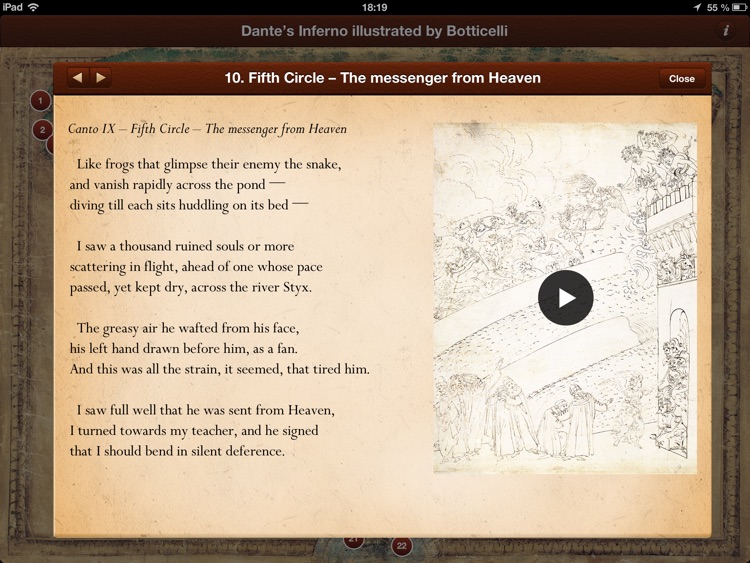The height and width of the screenshot is (563, 750).
Task: Tap the '55 %' battery percentage
Action: (718, 8)
